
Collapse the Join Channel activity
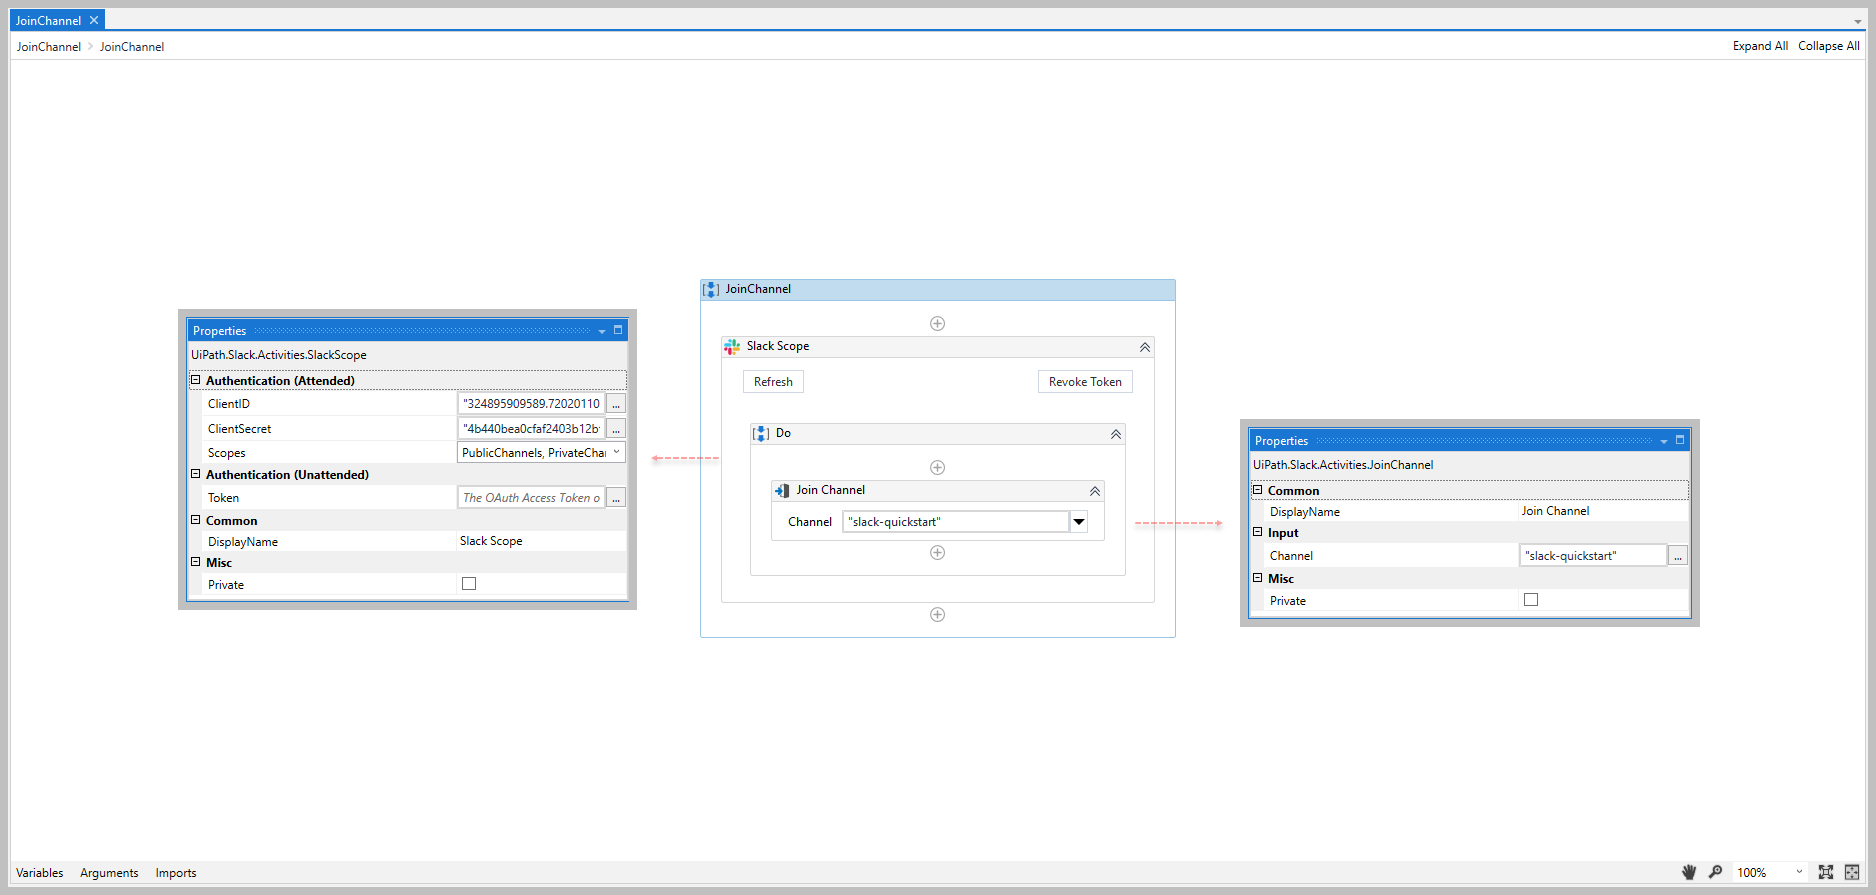click(x=1095, y=491)
